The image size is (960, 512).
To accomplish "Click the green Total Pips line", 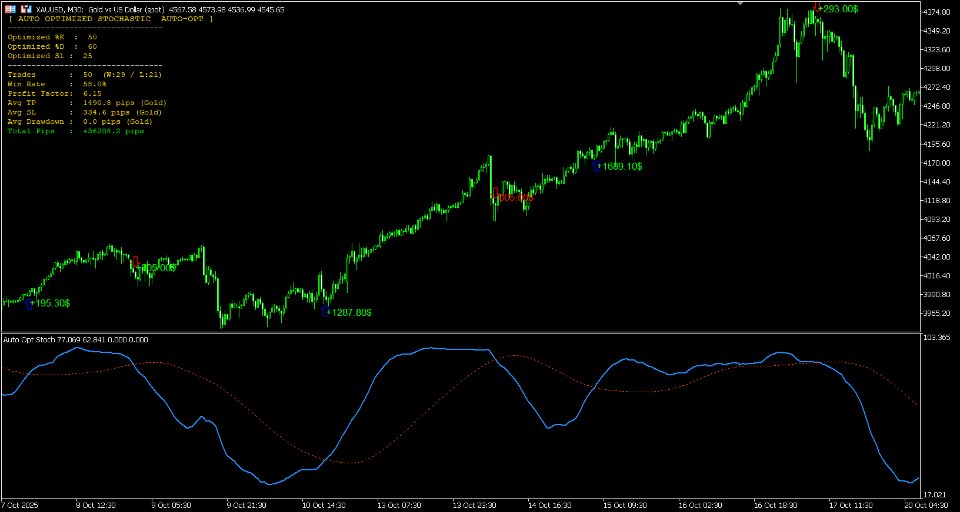I will 77,131.
